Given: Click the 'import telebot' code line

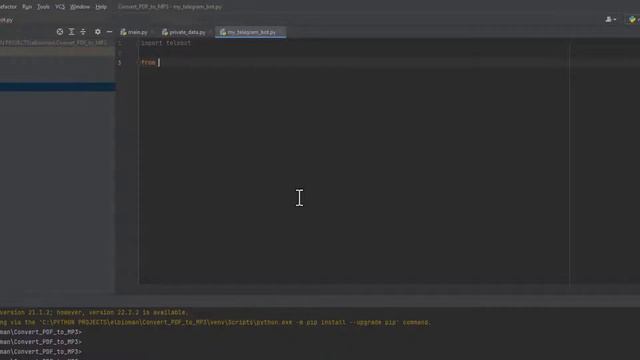Looking at the screenshot, I should point(166,43).
